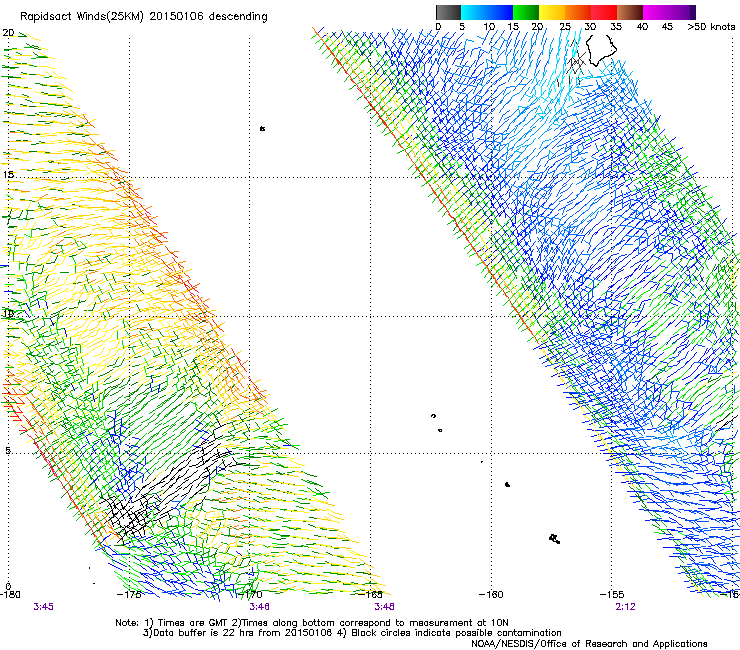Click the small island marker near 17N -170
Screen dimensions: 740x650
262,128
